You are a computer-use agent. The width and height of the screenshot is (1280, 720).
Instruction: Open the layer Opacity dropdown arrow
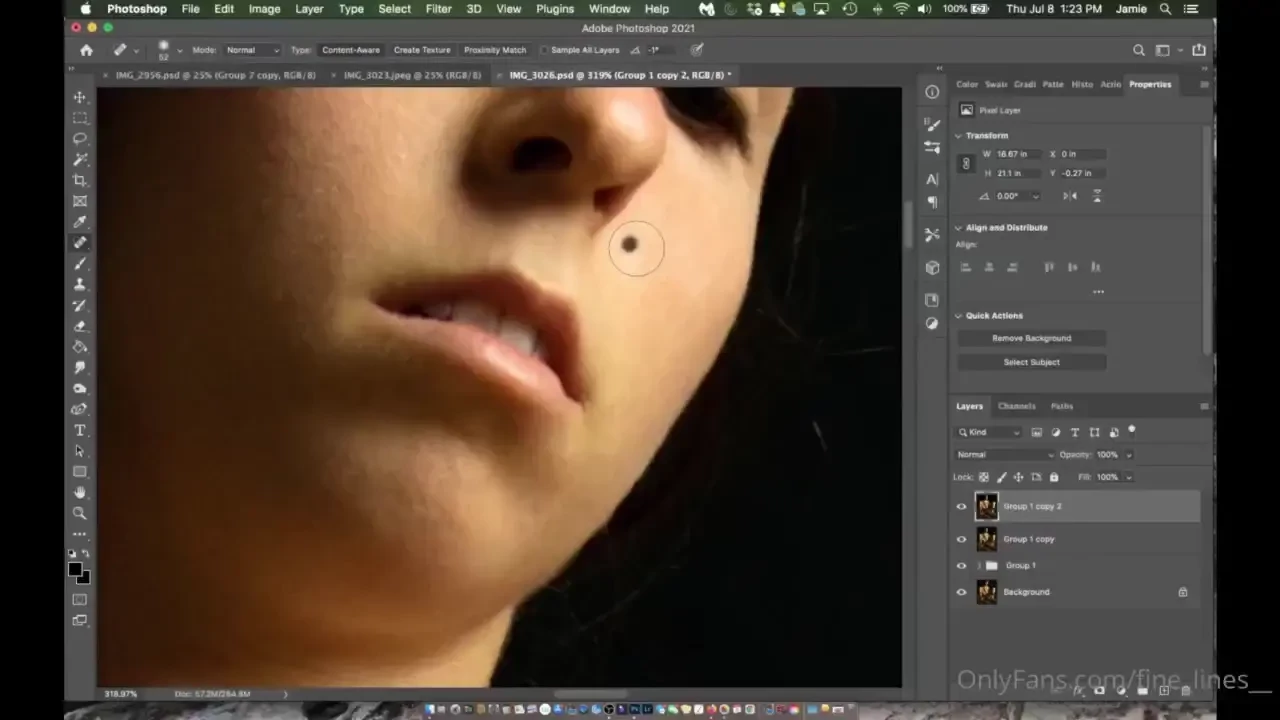1129,455
